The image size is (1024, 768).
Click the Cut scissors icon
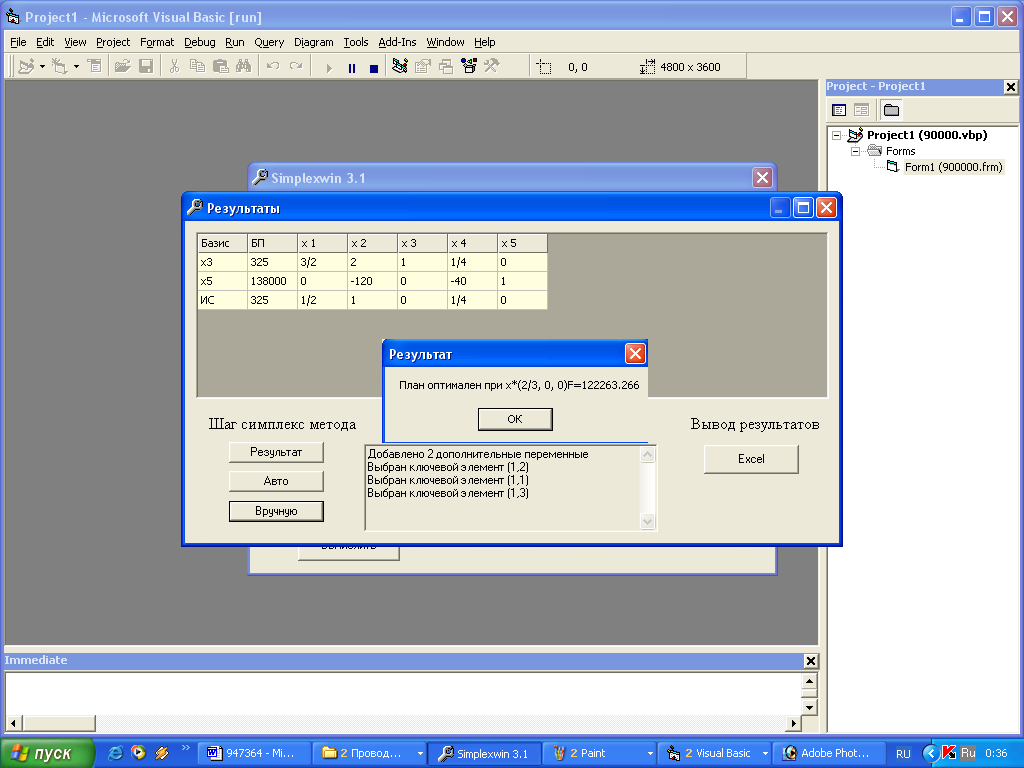pyautogui.click(x=174, y=67)
